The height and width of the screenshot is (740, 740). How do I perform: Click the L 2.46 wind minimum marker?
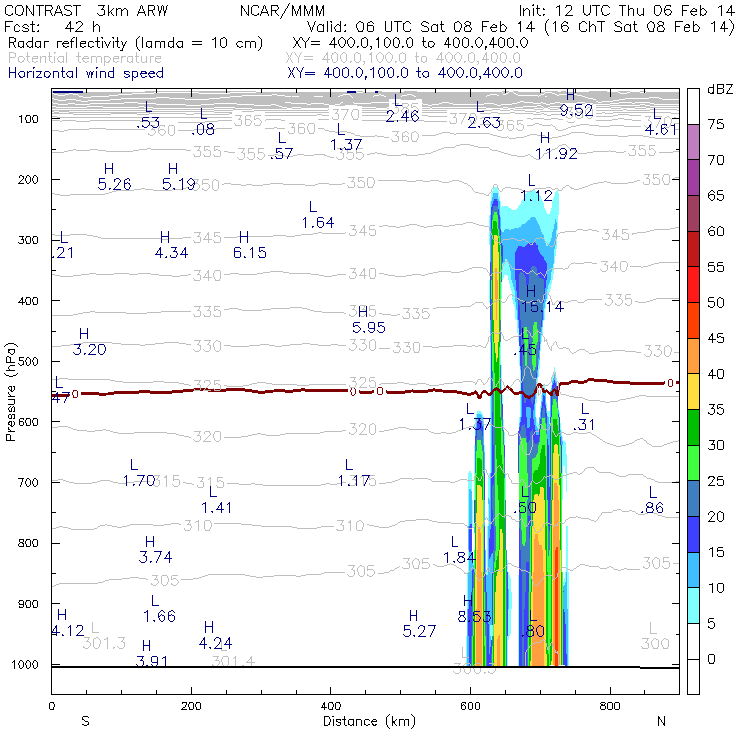pos(401,109)
